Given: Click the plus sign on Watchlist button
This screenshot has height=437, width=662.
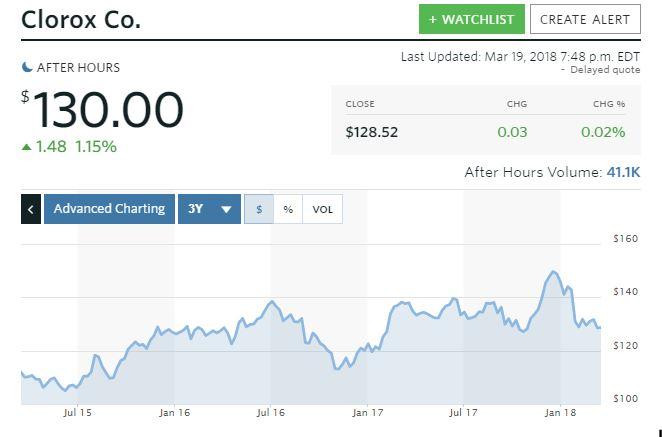Looking at the screenshot, I should coord(432,19).
